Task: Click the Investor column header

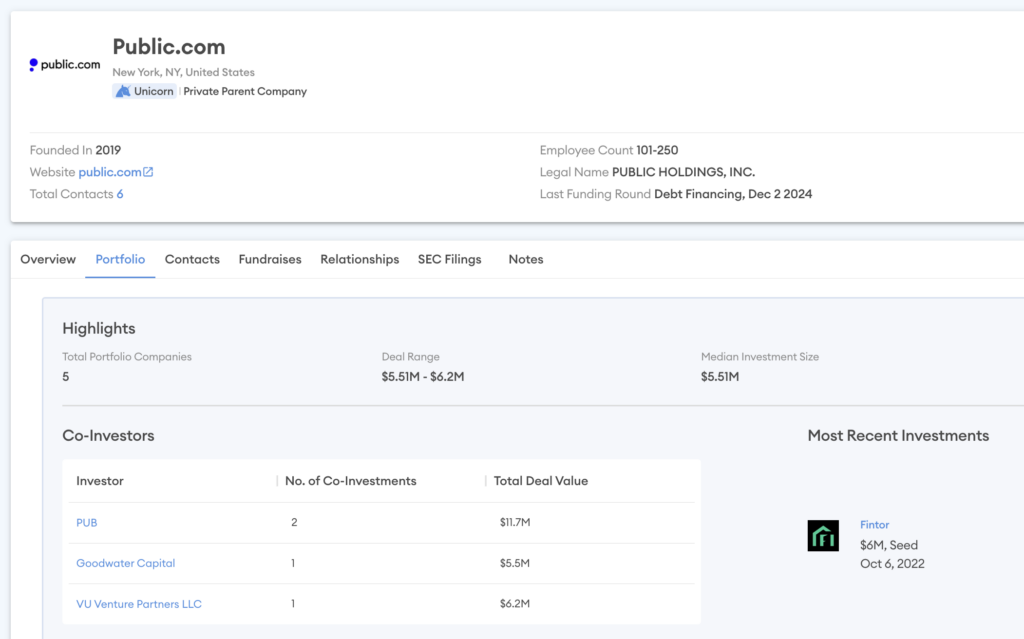Action: pyautogui.click(x=99, y=481)
